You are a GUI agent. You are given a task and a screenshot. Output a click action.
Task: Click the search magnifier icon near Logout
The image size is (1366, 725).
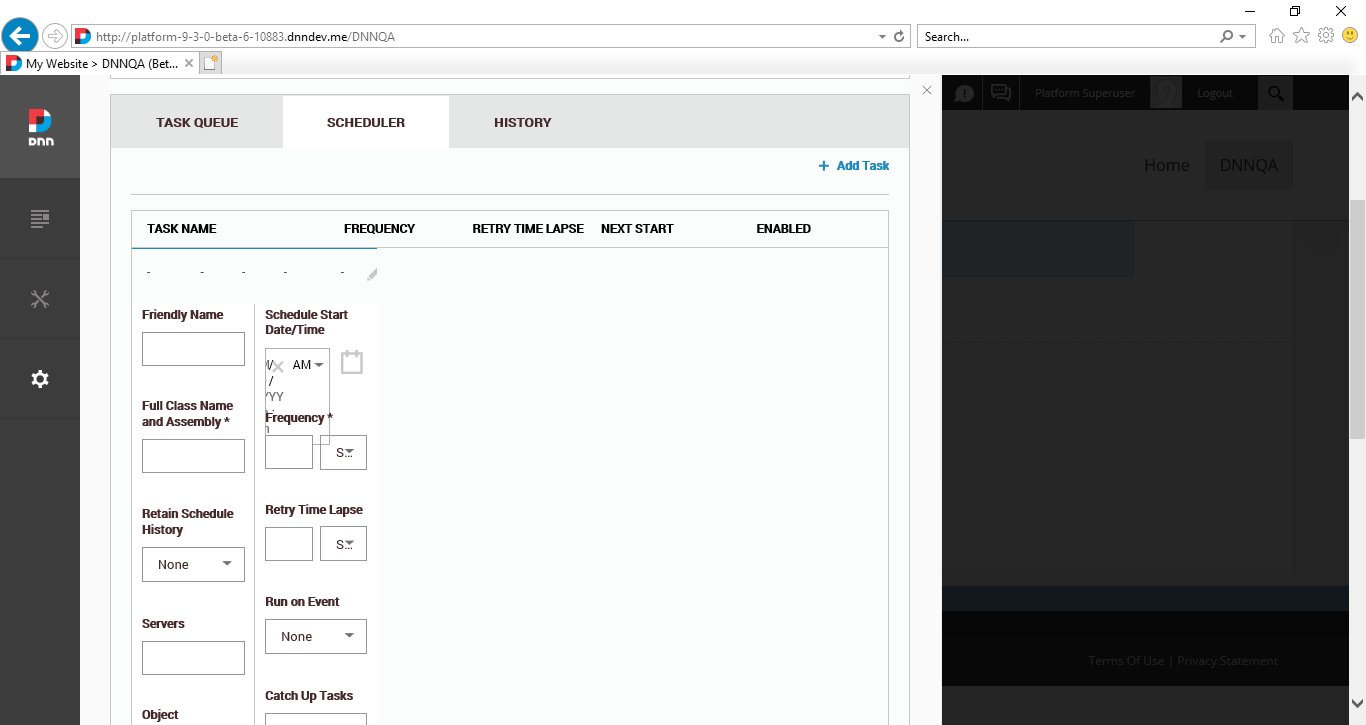pos(1276,91)
